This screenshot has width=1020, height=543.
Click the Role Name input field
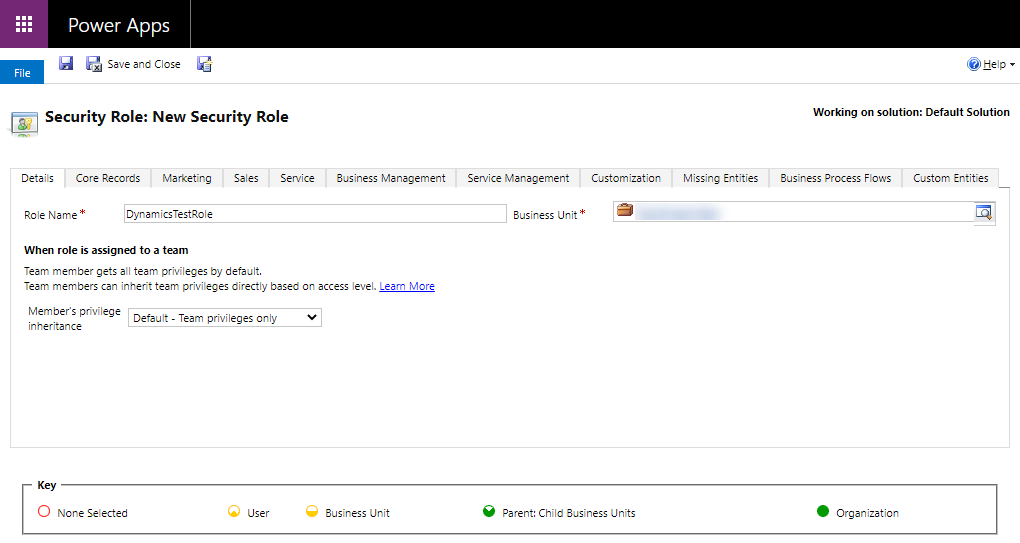pos(315,214)
